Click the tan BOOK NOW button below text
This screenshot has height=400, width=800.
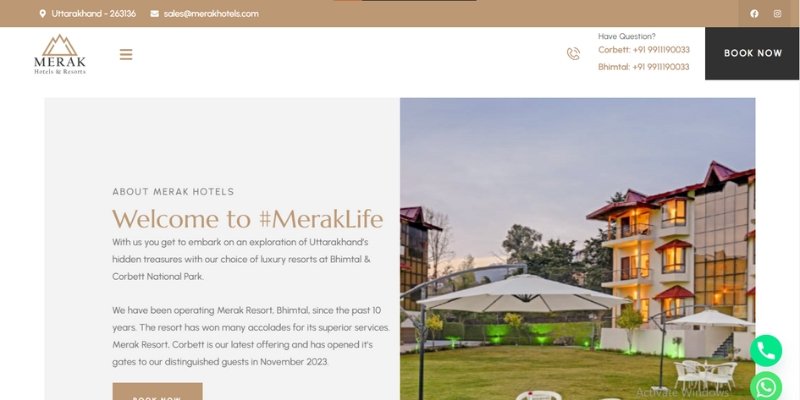[x=157, y=392]
